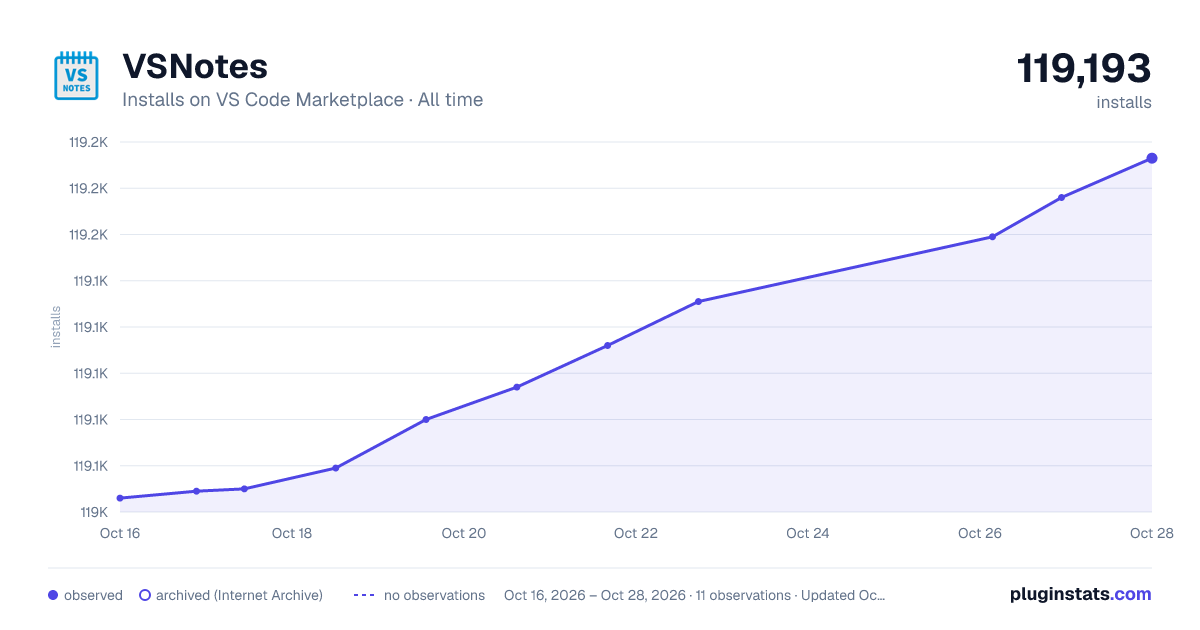Click the 'Oct 16' x-axis label

pyautogui.click(x=120, y=533)
